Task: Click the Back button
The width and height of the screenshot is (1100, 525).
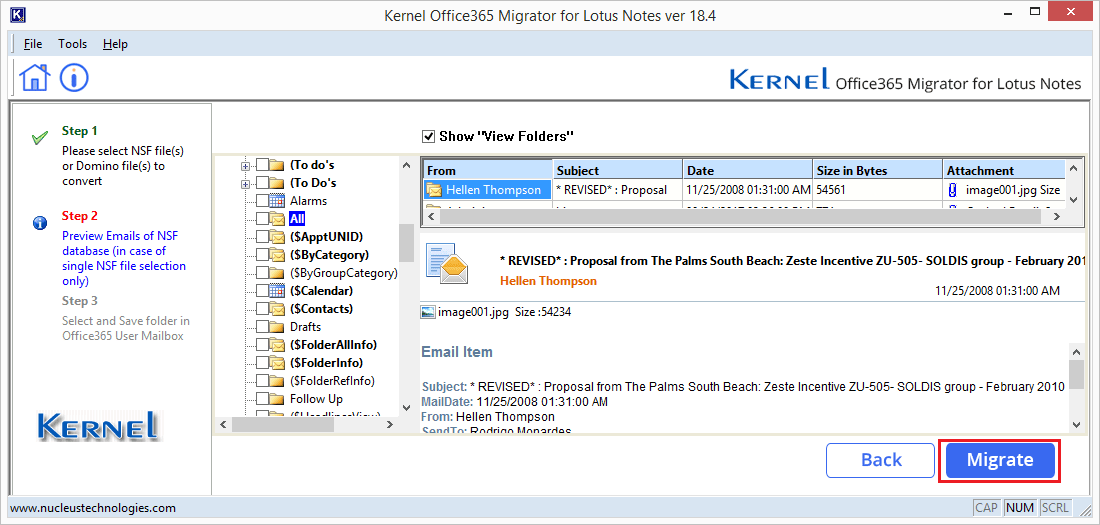Action: point(881,460)
